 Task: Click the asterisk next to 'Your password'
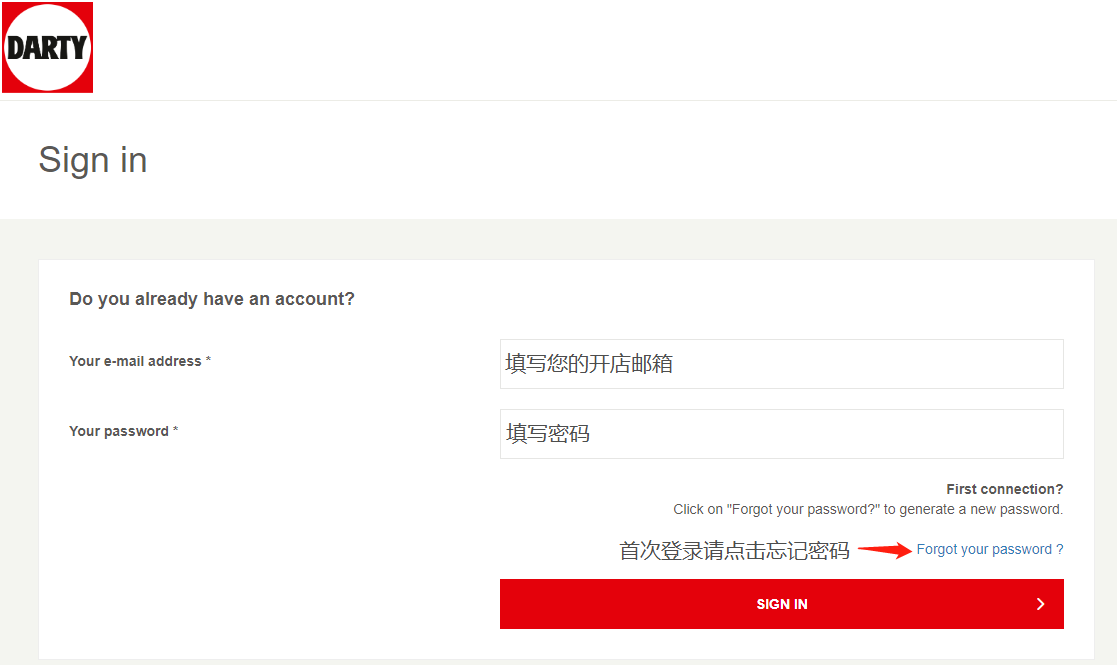[175, 431]
